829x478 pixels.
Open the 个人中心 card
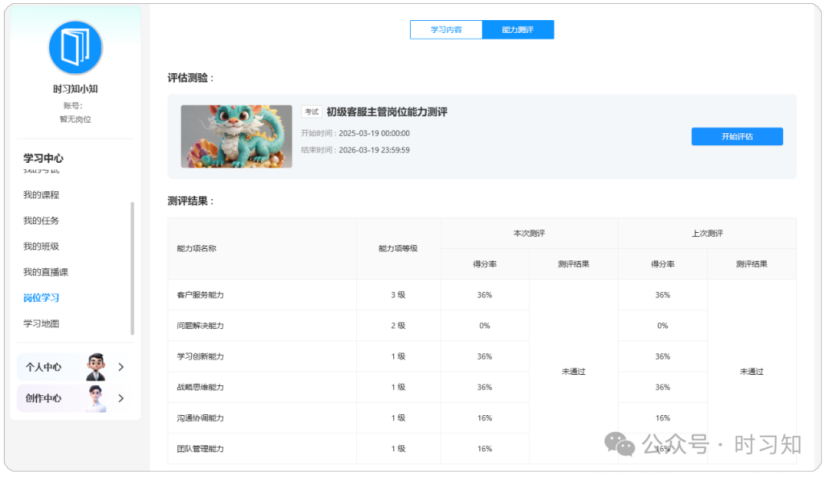click(x=75, y=367)
